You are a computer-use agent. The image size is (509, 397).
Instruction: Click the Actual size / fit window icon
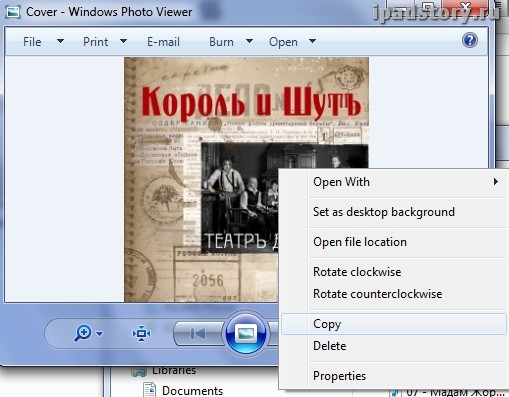coord(141,333)
